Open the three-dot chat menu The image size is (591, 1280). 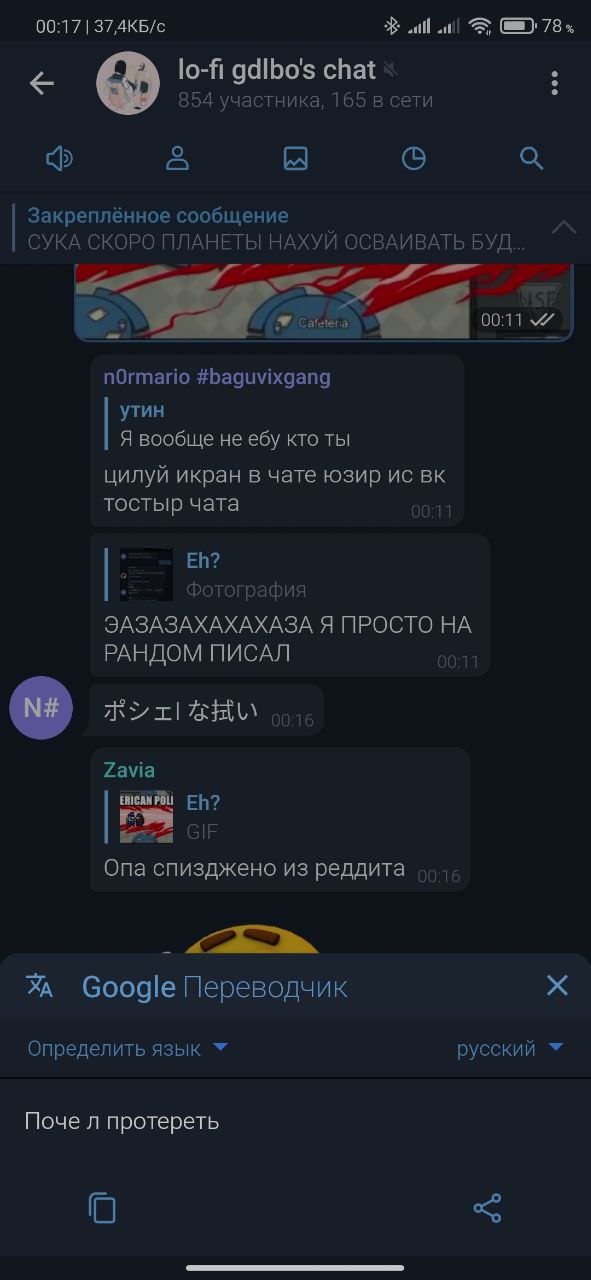[554, 83]
